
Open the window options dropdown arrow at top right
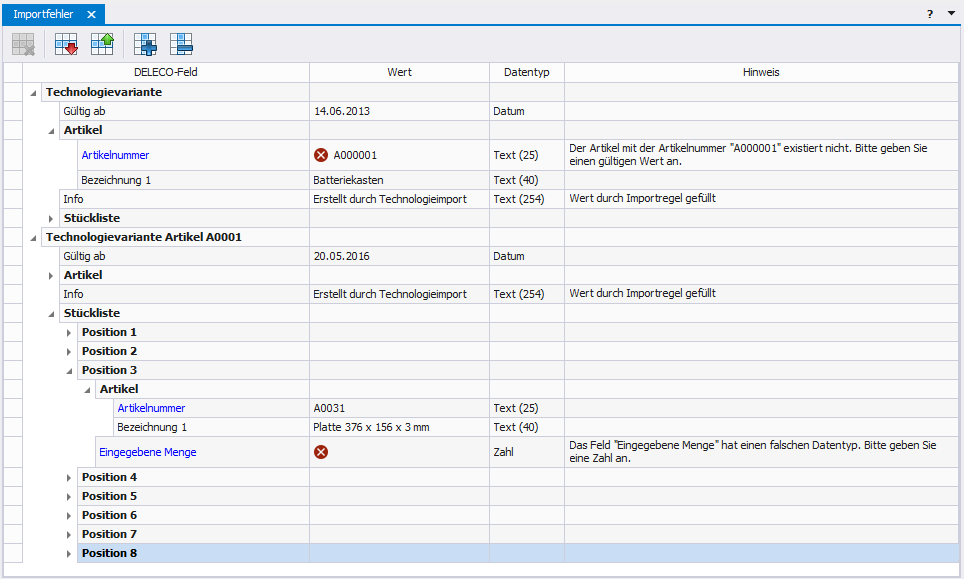950,14
